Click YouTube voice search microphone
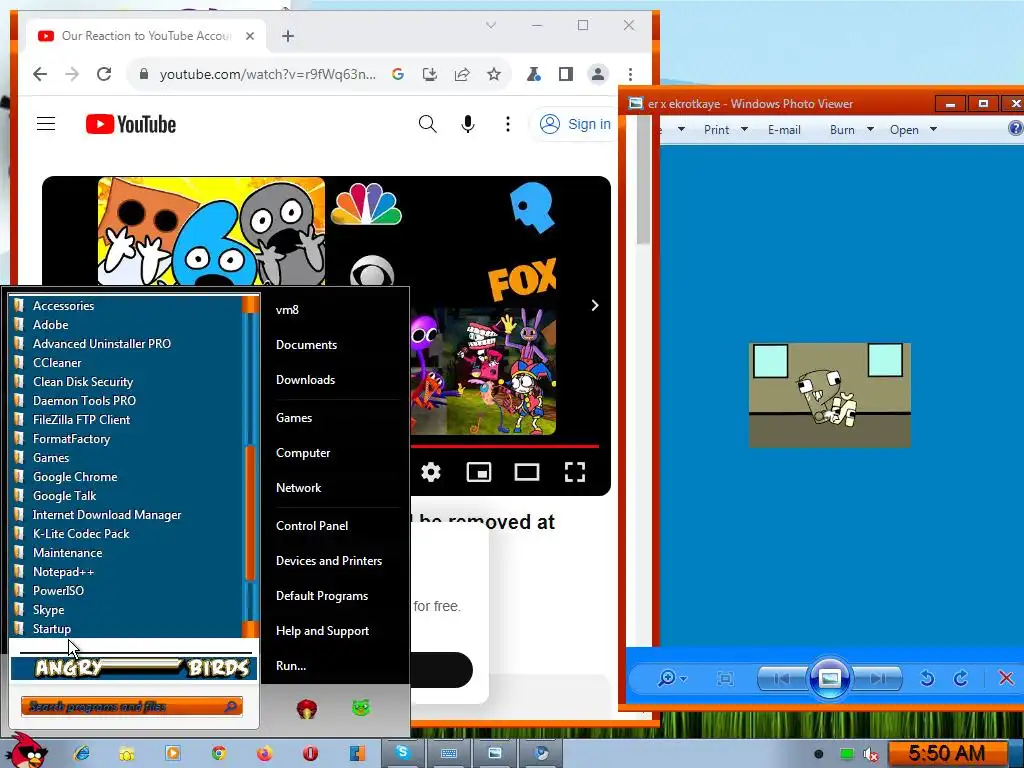The height and width of the screenshot is (768, 1024). pyautogui.click(x=468, y=123)
